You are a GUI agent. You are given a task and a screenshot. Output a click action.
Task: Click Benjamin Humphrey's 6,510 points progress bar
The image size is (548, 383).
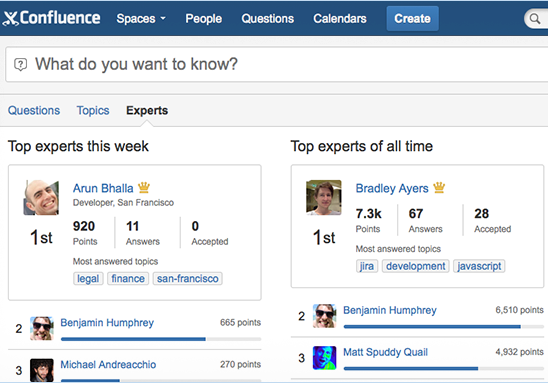[444, 327]
